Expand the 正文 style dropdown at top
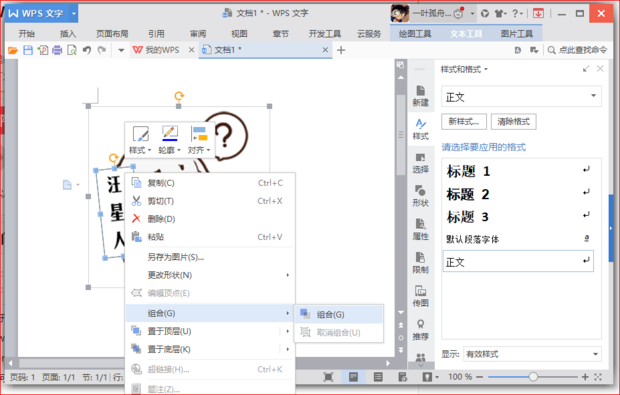This screenshot has width=620, height=395. pyautogui.click(x=521, y=96)
